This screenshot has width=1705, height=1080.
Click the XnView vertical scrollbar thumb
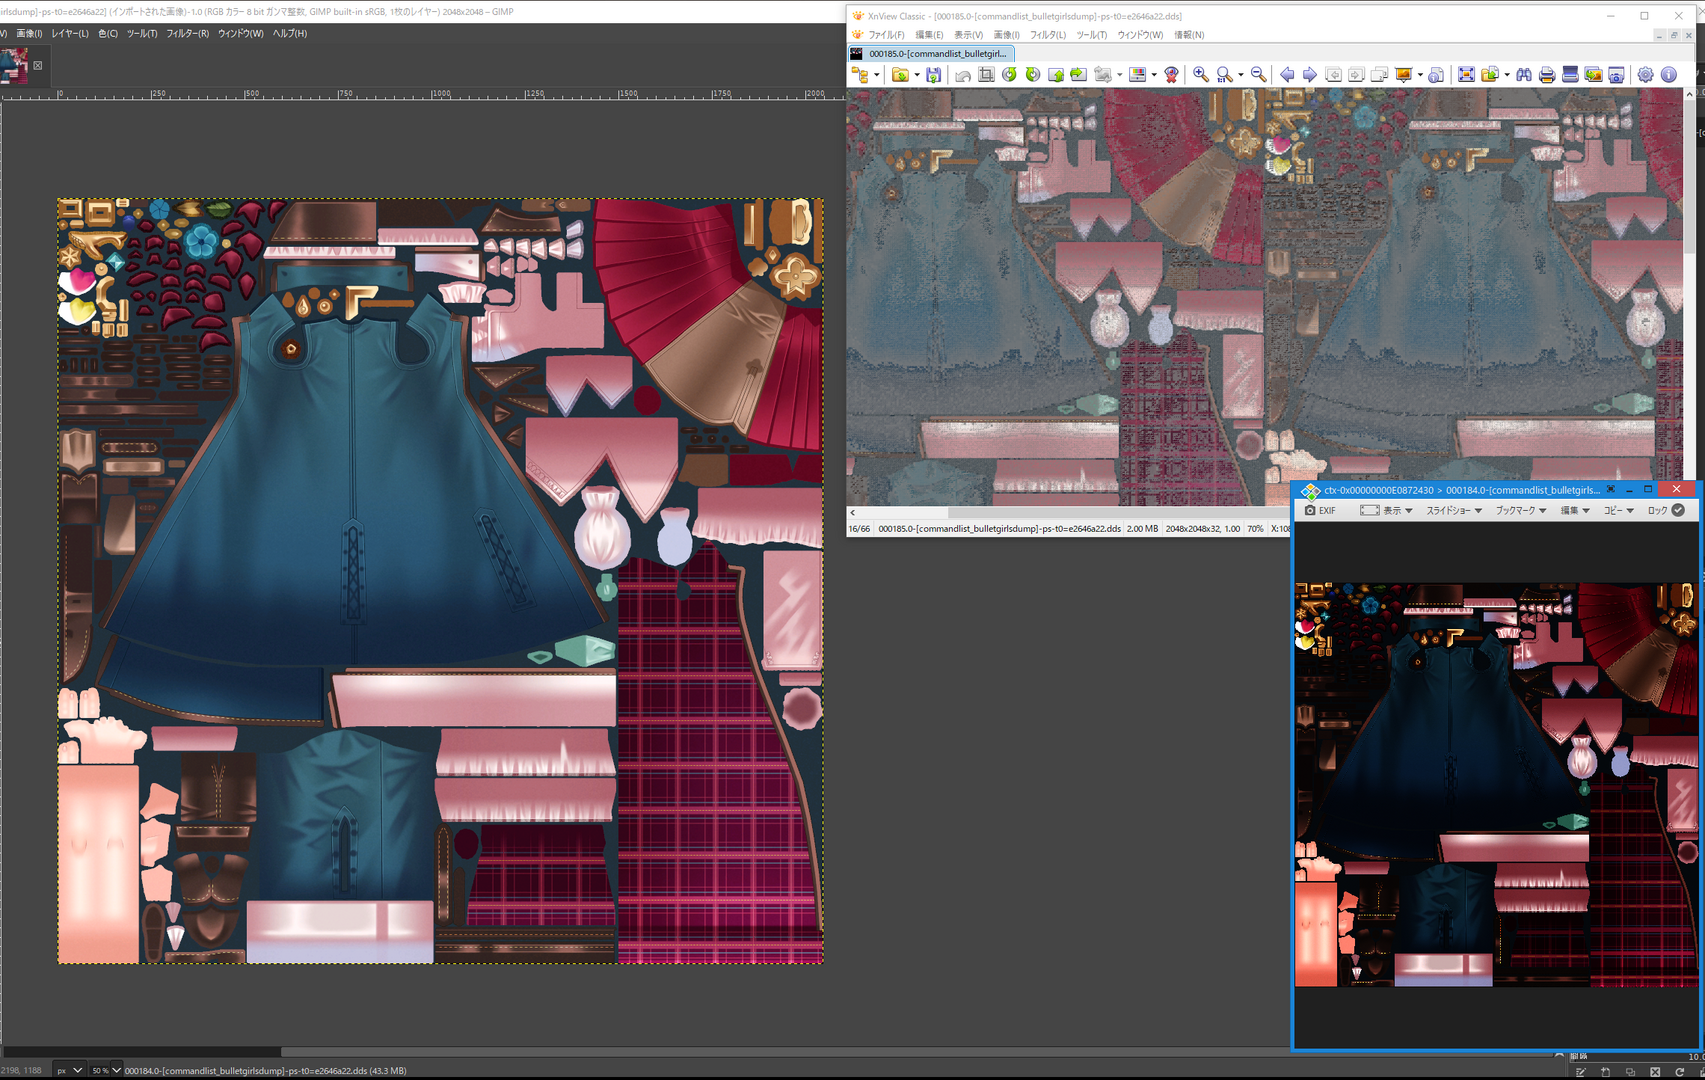1690,175
